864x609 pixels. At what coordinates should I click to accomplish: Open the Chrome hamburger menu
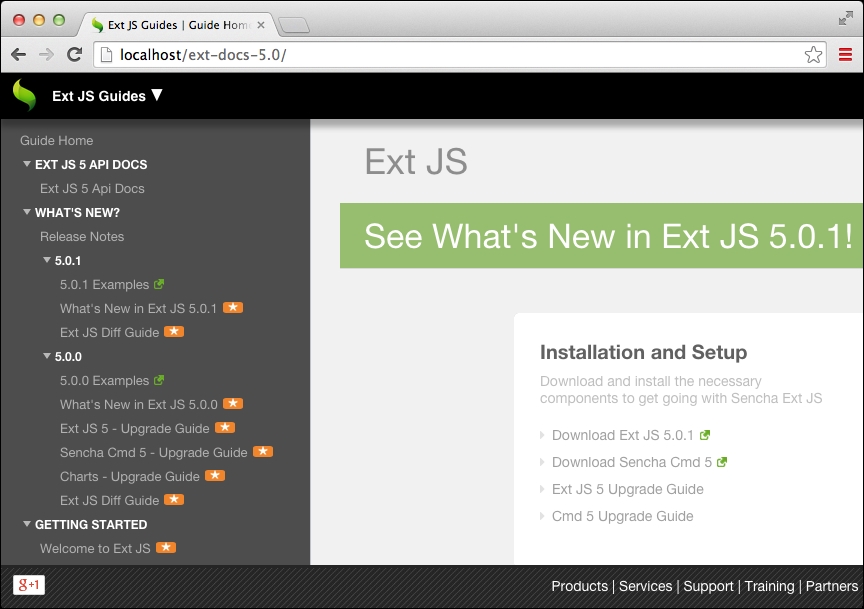(845, 55)
